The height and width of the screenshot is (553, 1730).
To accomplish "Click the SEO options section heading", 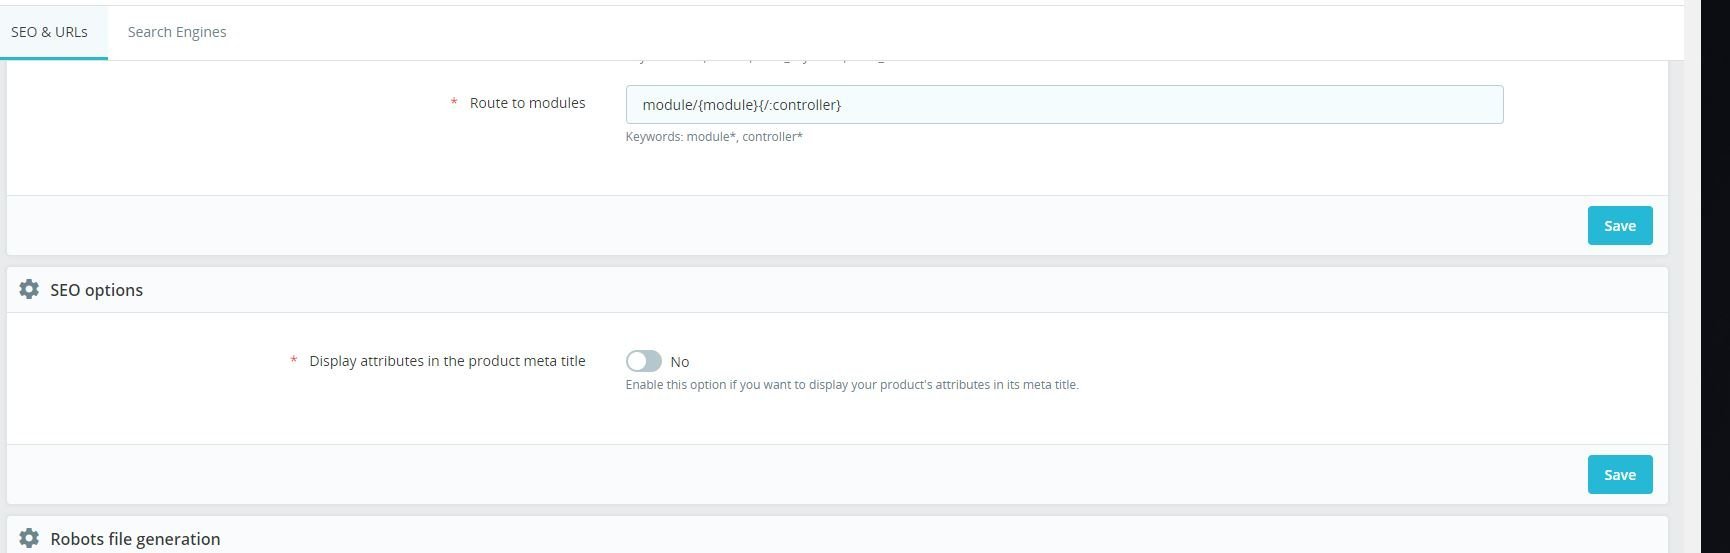I will [96, 290].
